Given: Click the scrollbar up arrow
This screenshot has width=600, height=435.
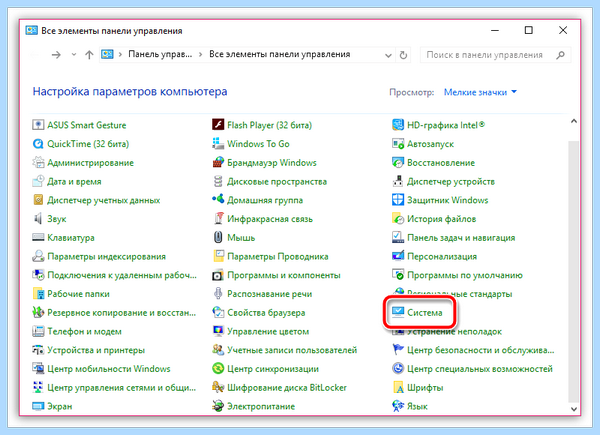Looking at the screenshot, I should (574, 121).
